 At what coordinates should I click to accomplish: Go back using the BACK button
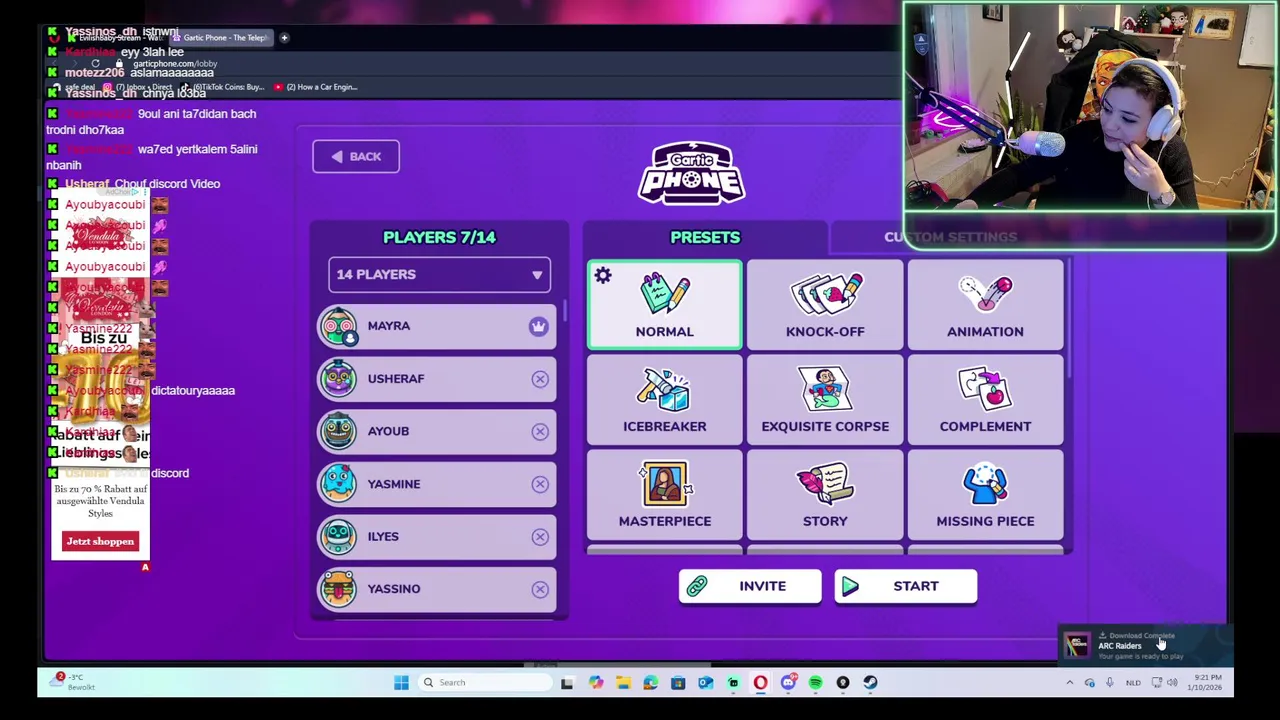(356, 156)
